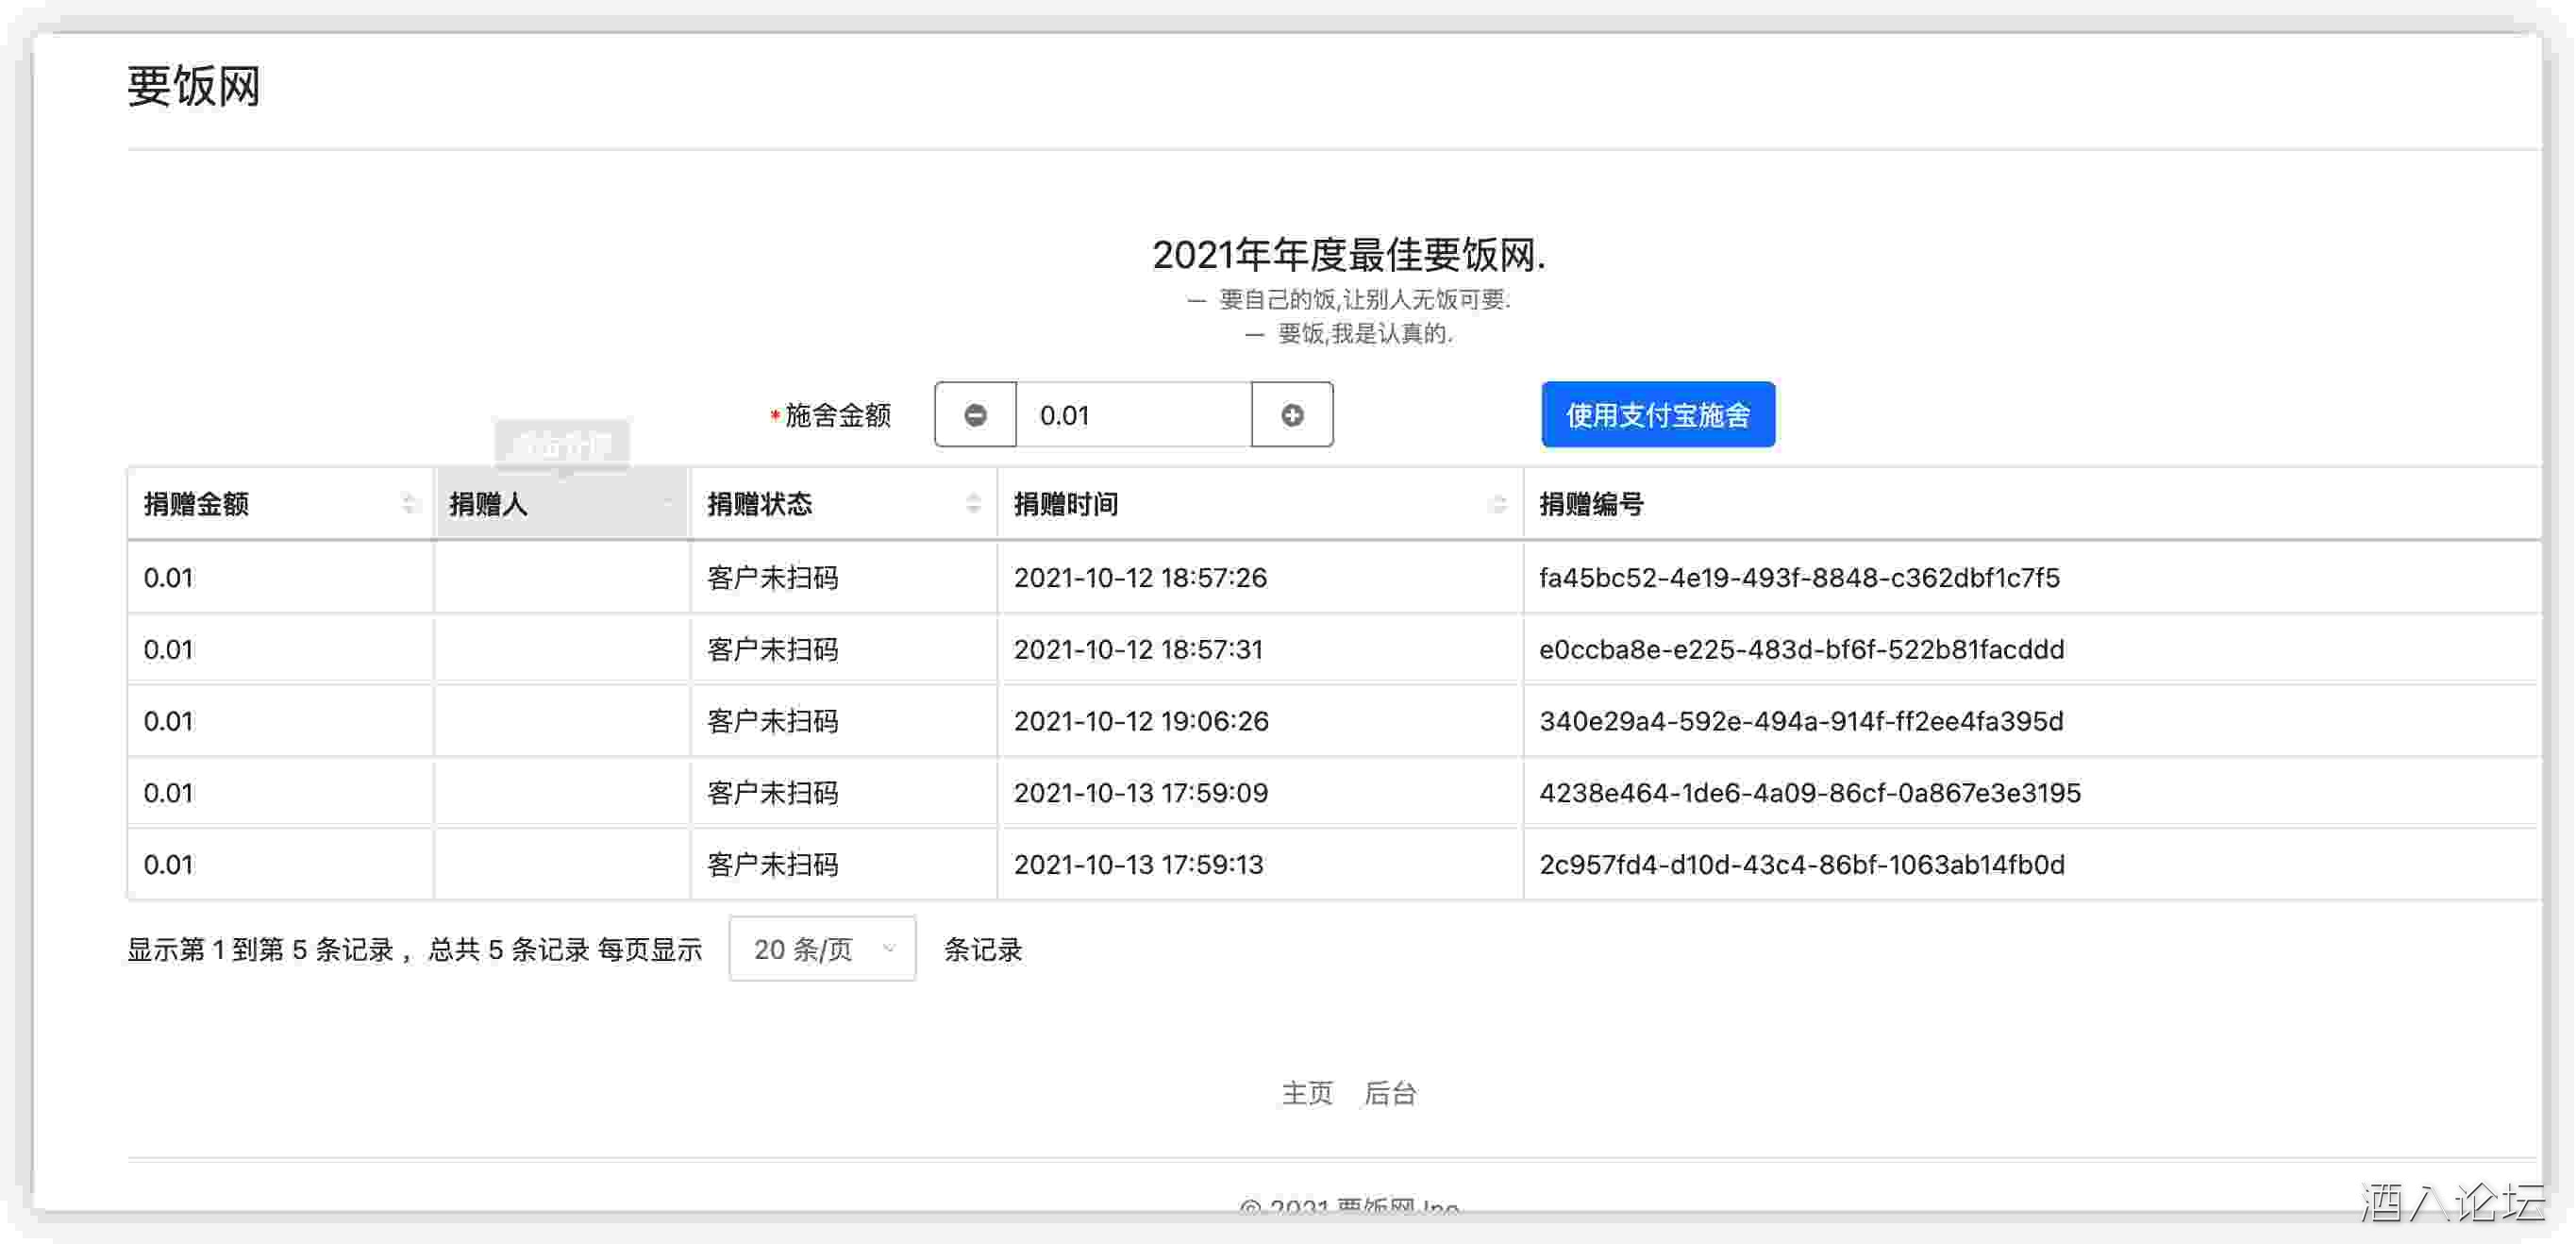2576x1244 pixels.
Task: Click the 捐赠编号 column header
Action: click(x=1590, y=504)
